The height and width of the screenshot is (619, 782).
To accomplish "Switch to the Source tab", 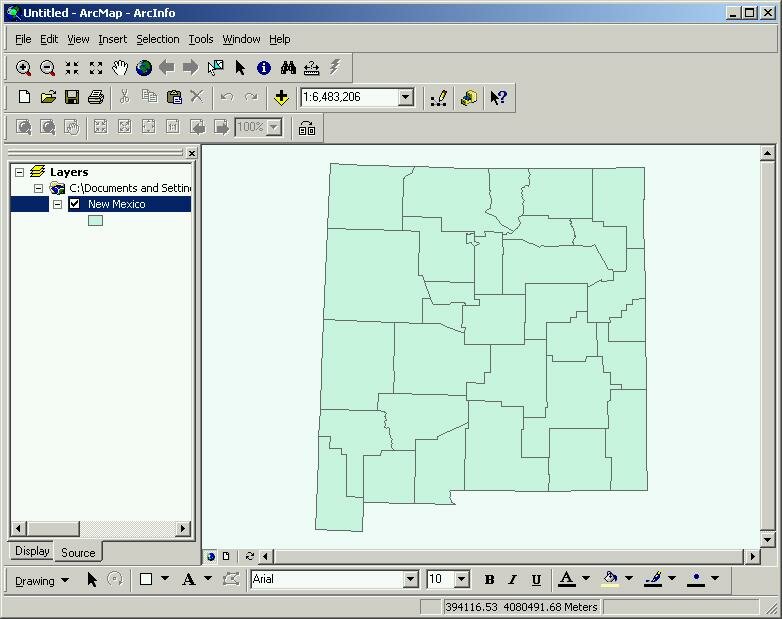I will [78, 552].
